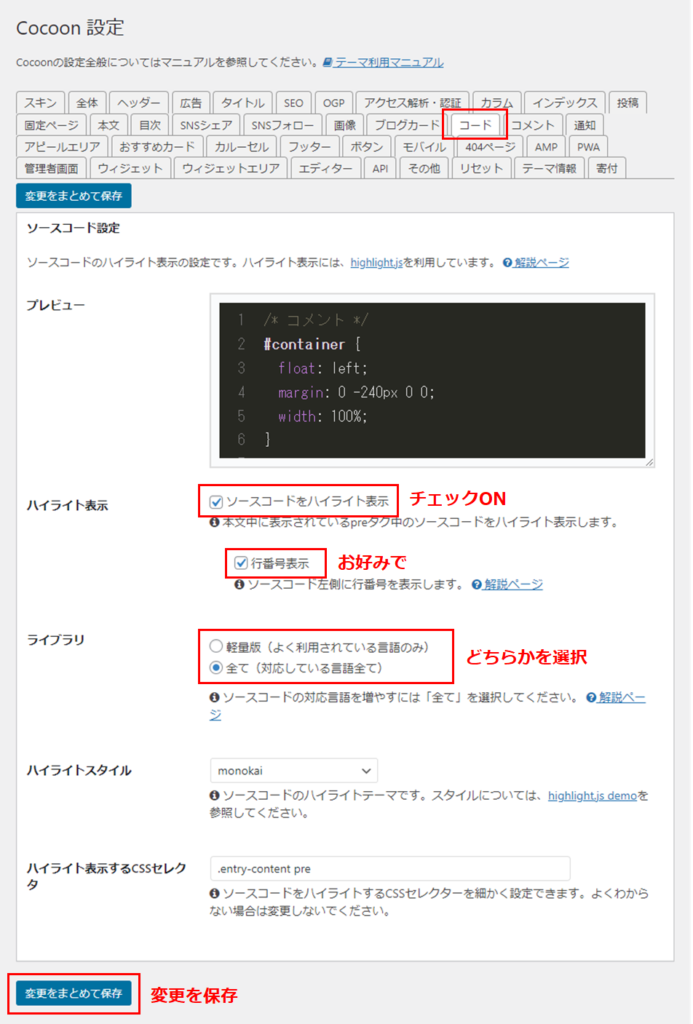The width and height of the screenshot is (693, 1024).
Task: Open the スキン tab
Action: point(40,103)
